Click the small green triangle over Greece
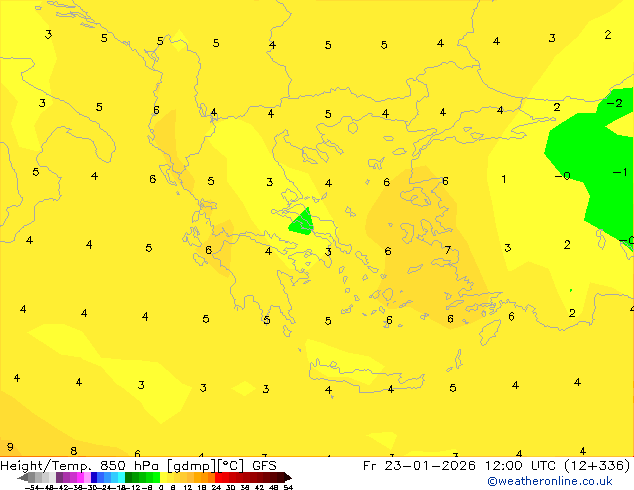Image resolution: width=634 pixels, height=490 pixels. [x=302, y=224]
